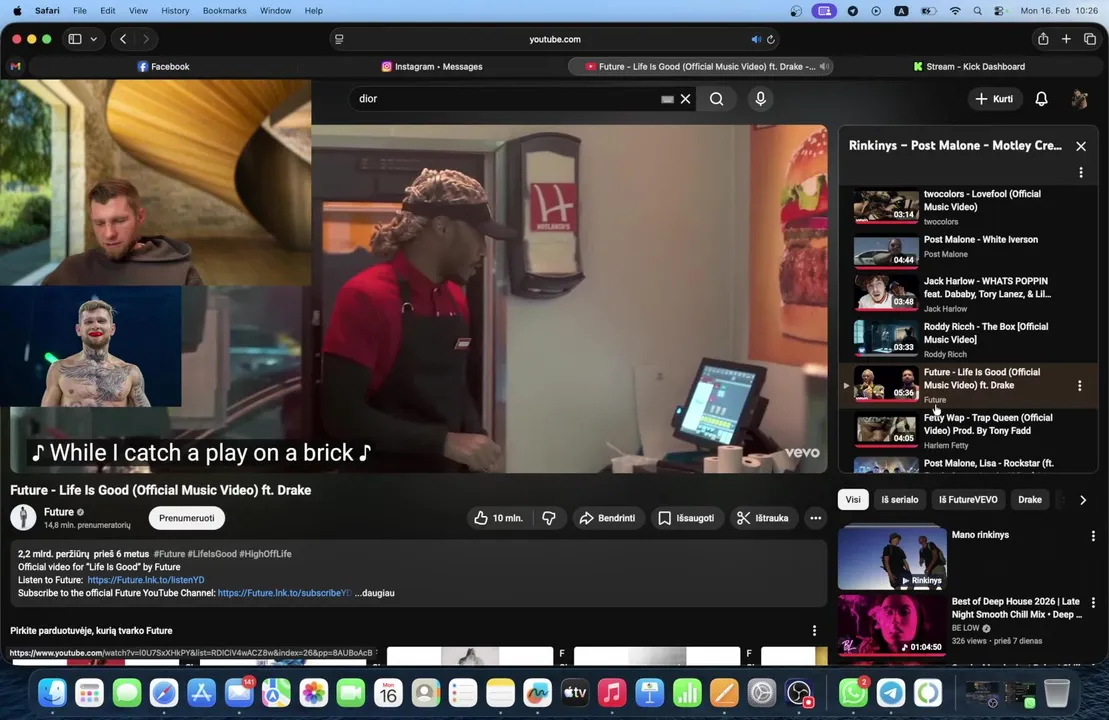Open Safari Share button
Screen dimensions: 1109x720
pos(1043,40)
